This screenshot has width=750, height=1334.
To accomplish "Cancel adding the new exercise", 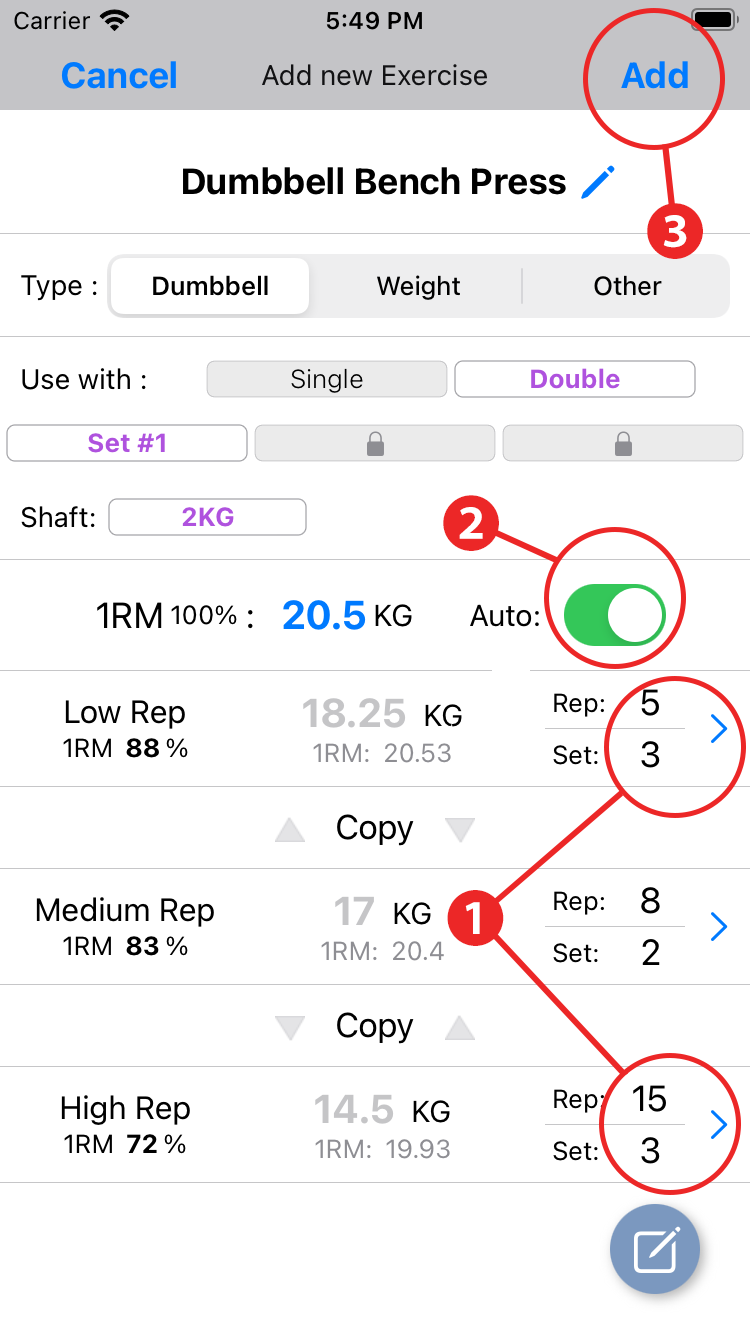I will tap(119, 76).
